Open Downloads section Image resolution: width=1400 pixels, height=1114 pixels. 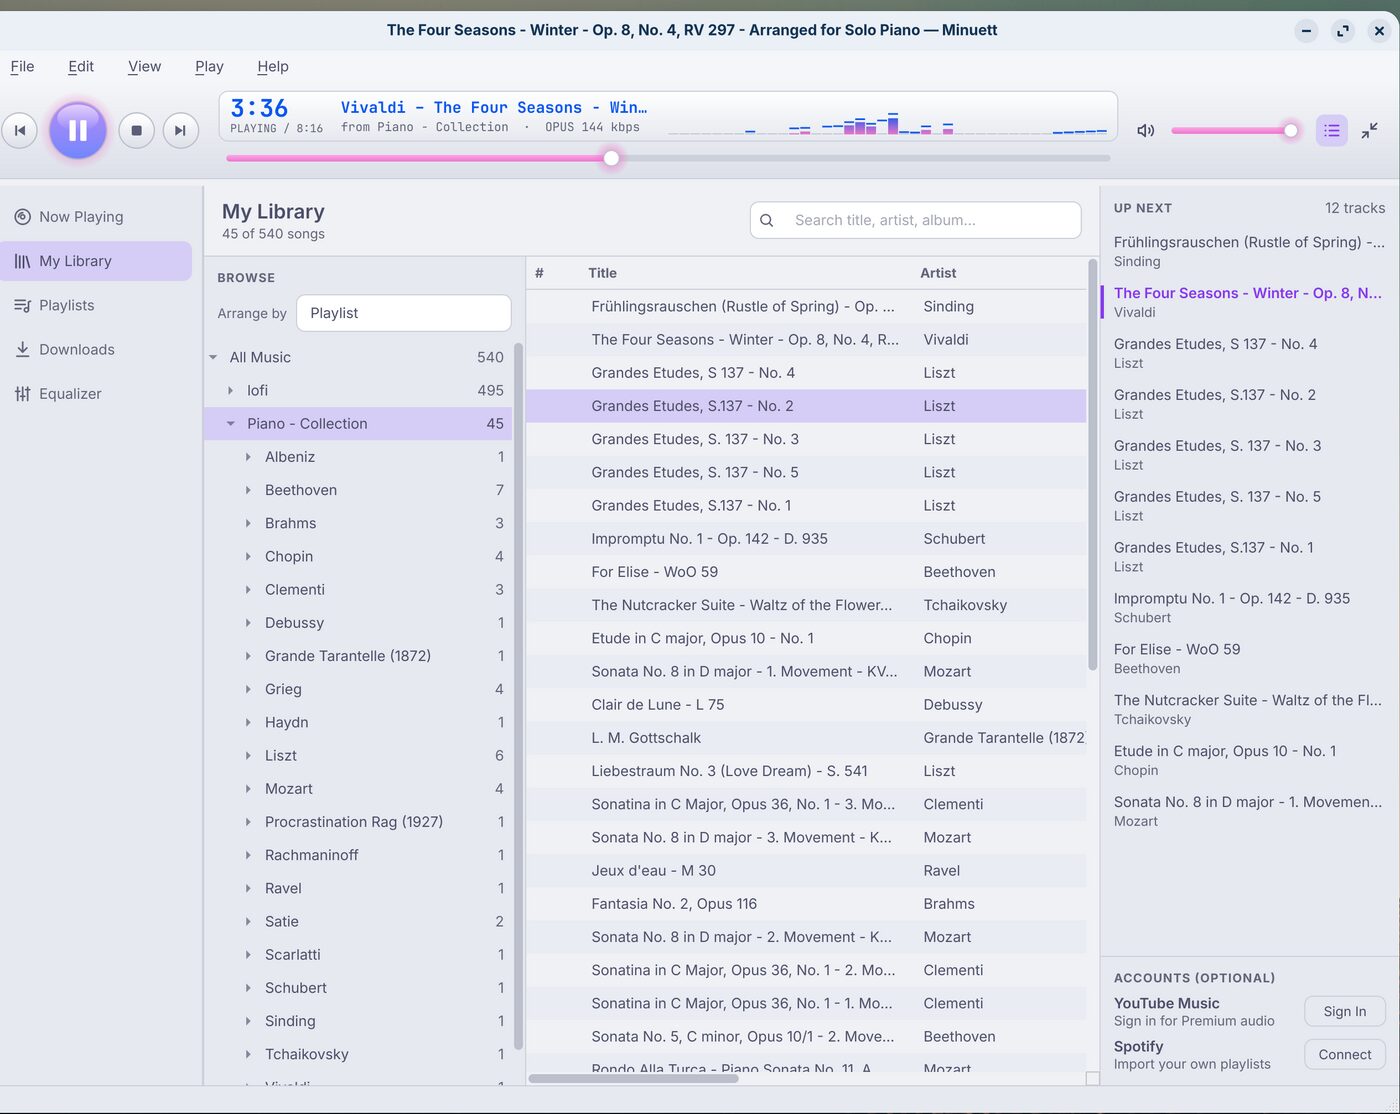96,349
